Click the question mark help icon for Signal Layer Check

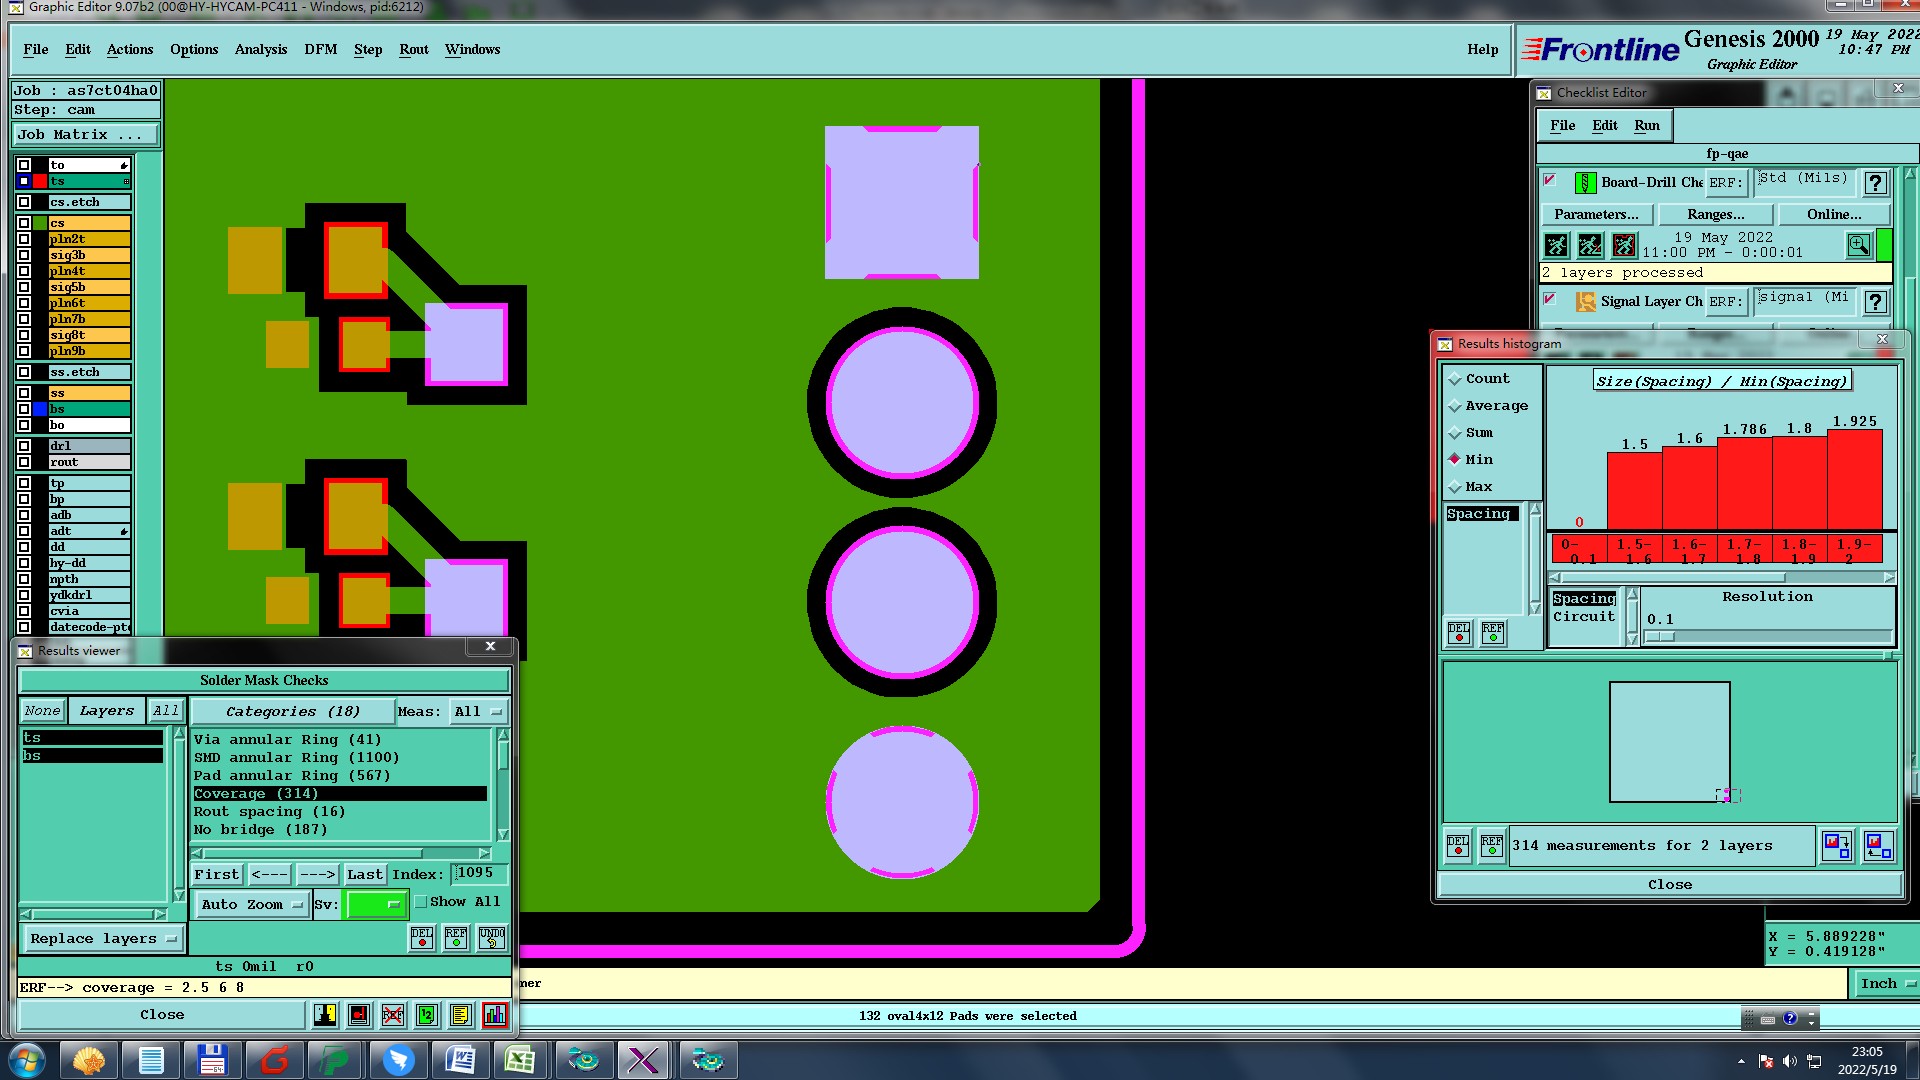pyautogui.click(x=1876, y=301)
